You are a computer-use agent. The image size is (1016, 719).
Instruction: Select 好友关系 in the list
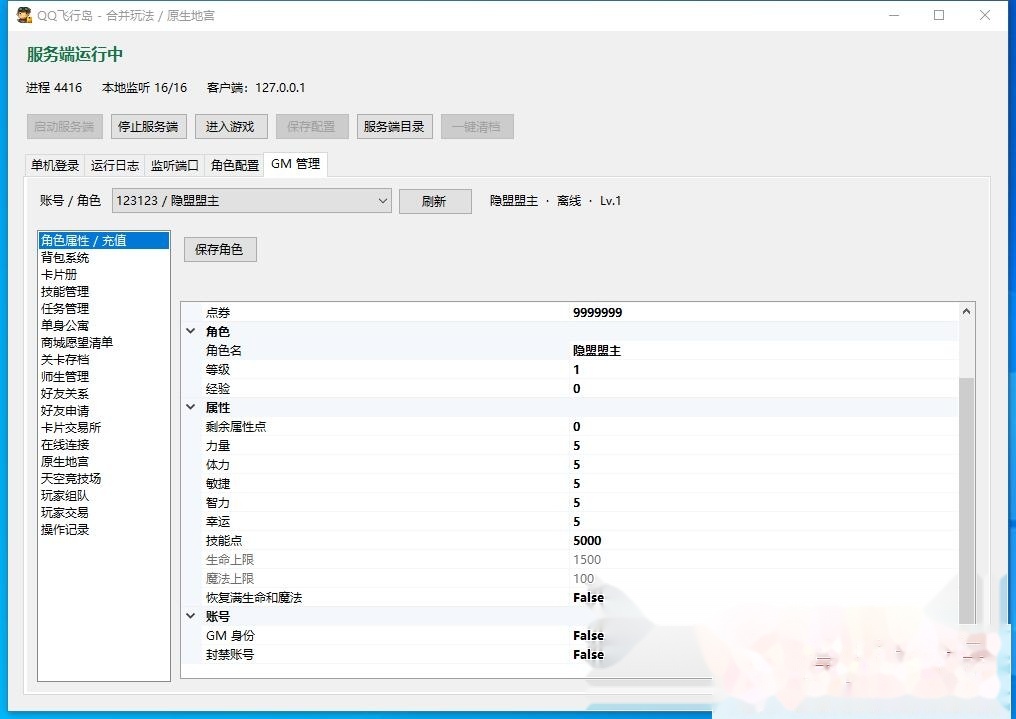pyautogui.click(x=104, y=393)
